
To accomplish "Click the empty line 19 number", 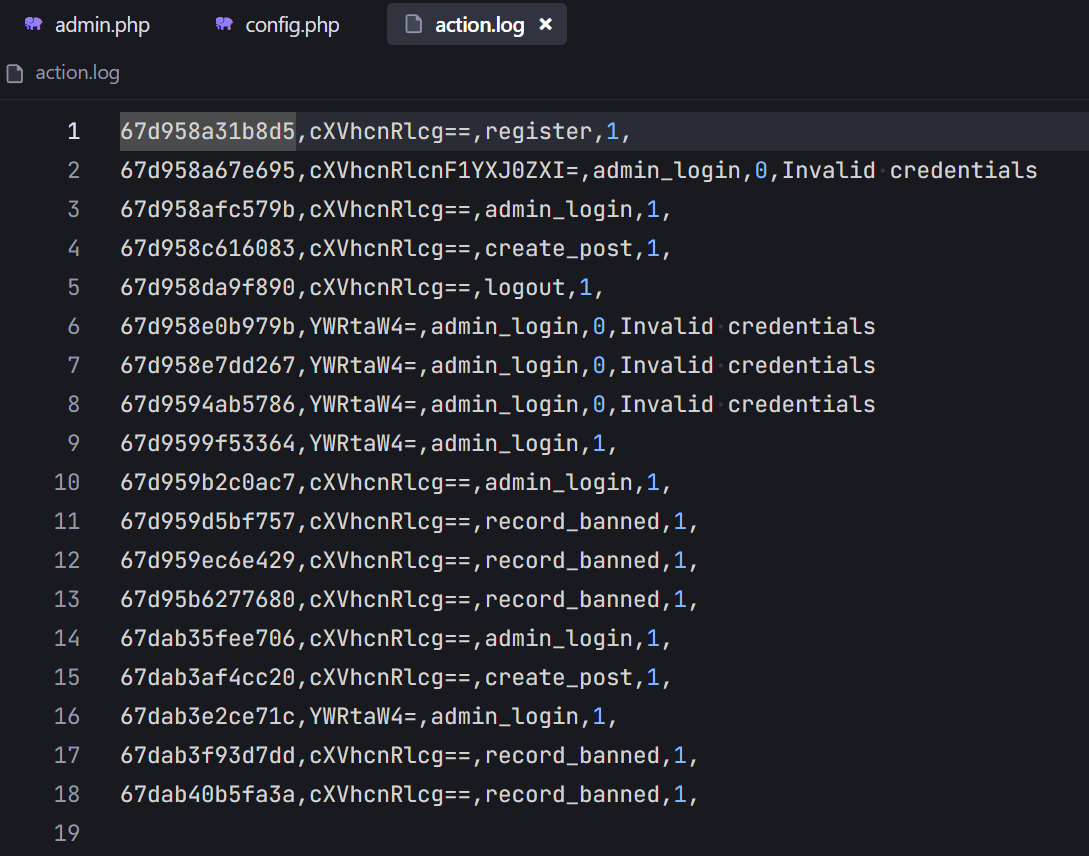I will coord(67,833).
